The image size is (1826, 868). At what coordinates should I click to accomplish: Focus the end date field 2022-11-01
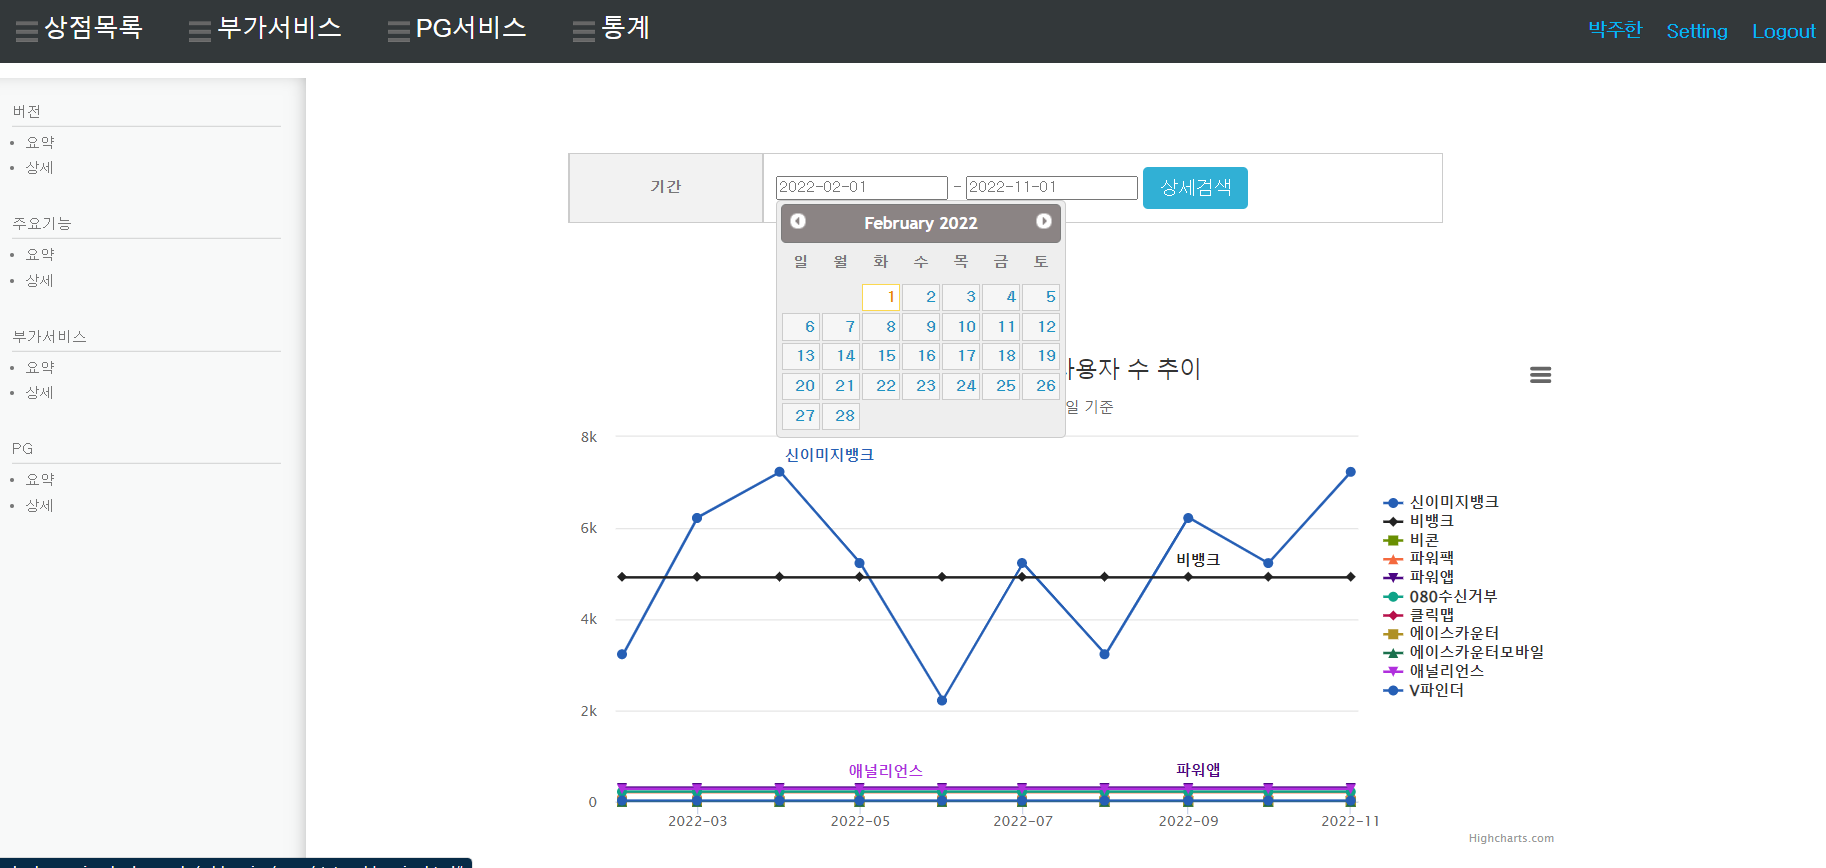1052,187
